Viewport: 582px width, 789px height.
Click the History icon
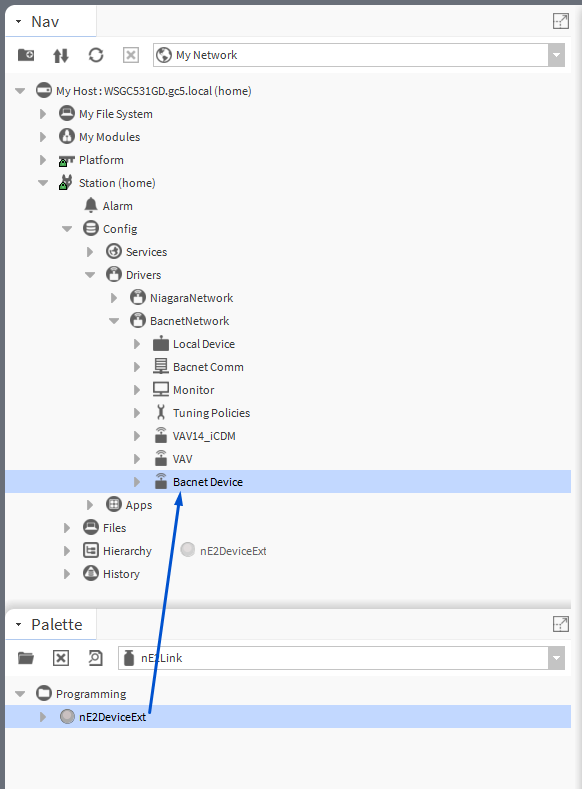[x=91, y=573]
